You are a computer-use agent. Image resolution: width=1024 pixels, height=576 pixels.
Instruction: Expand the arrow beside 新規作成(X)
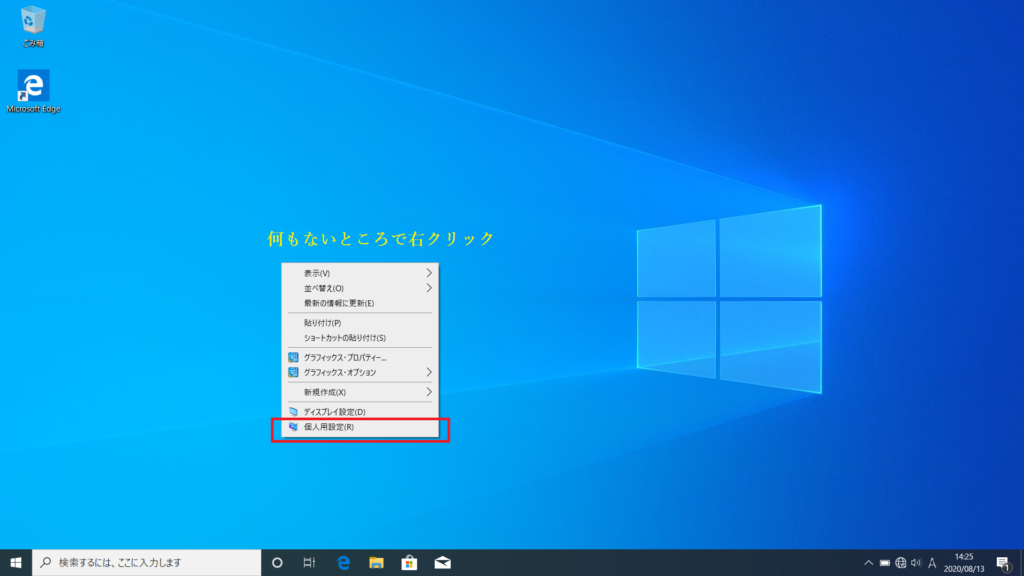[x=429, y=392]
